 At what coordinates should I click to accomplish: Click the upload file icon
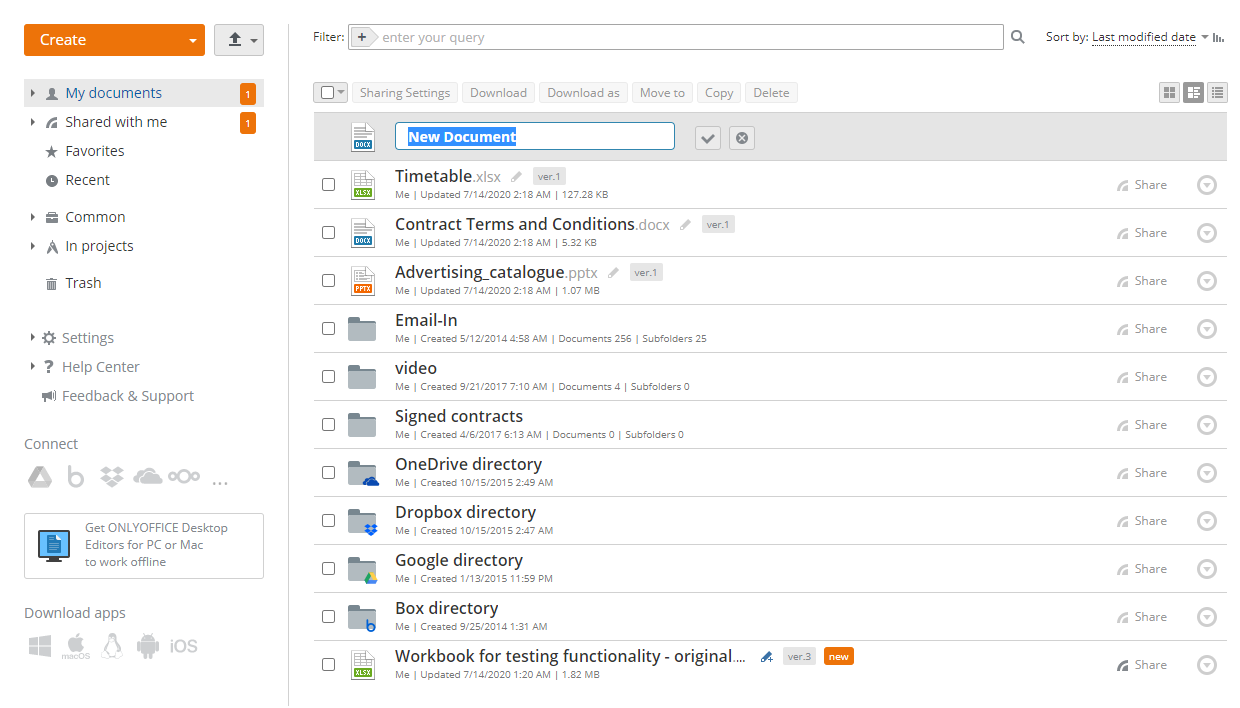coord(235,40)
